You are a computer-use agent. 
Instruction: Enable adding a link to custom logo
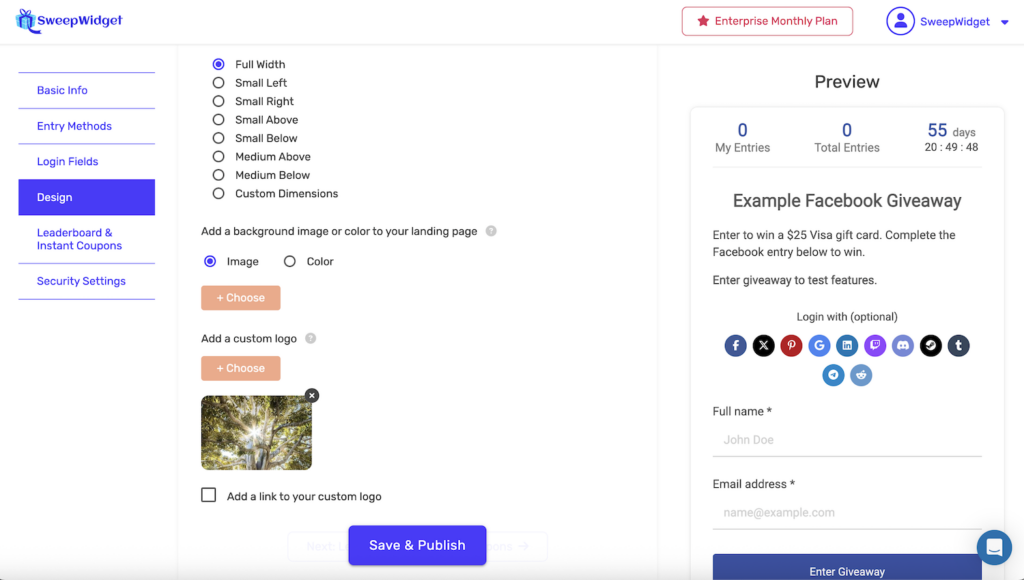(209, 495)
